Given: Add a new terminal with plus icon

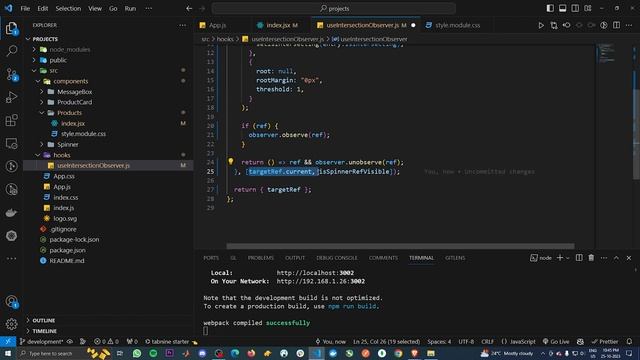Looking at the screenshot, I should pyautogui.click(x=560, y=258).
